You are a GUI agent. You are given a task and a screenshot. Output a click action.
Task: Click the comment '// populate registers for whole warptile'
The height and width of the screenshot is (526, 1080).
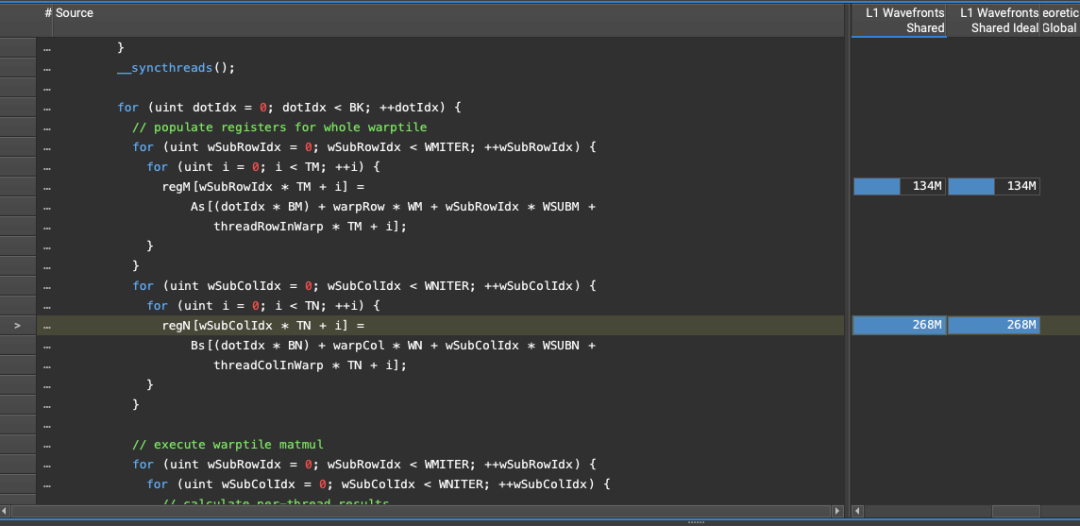(x=280, y=127)
